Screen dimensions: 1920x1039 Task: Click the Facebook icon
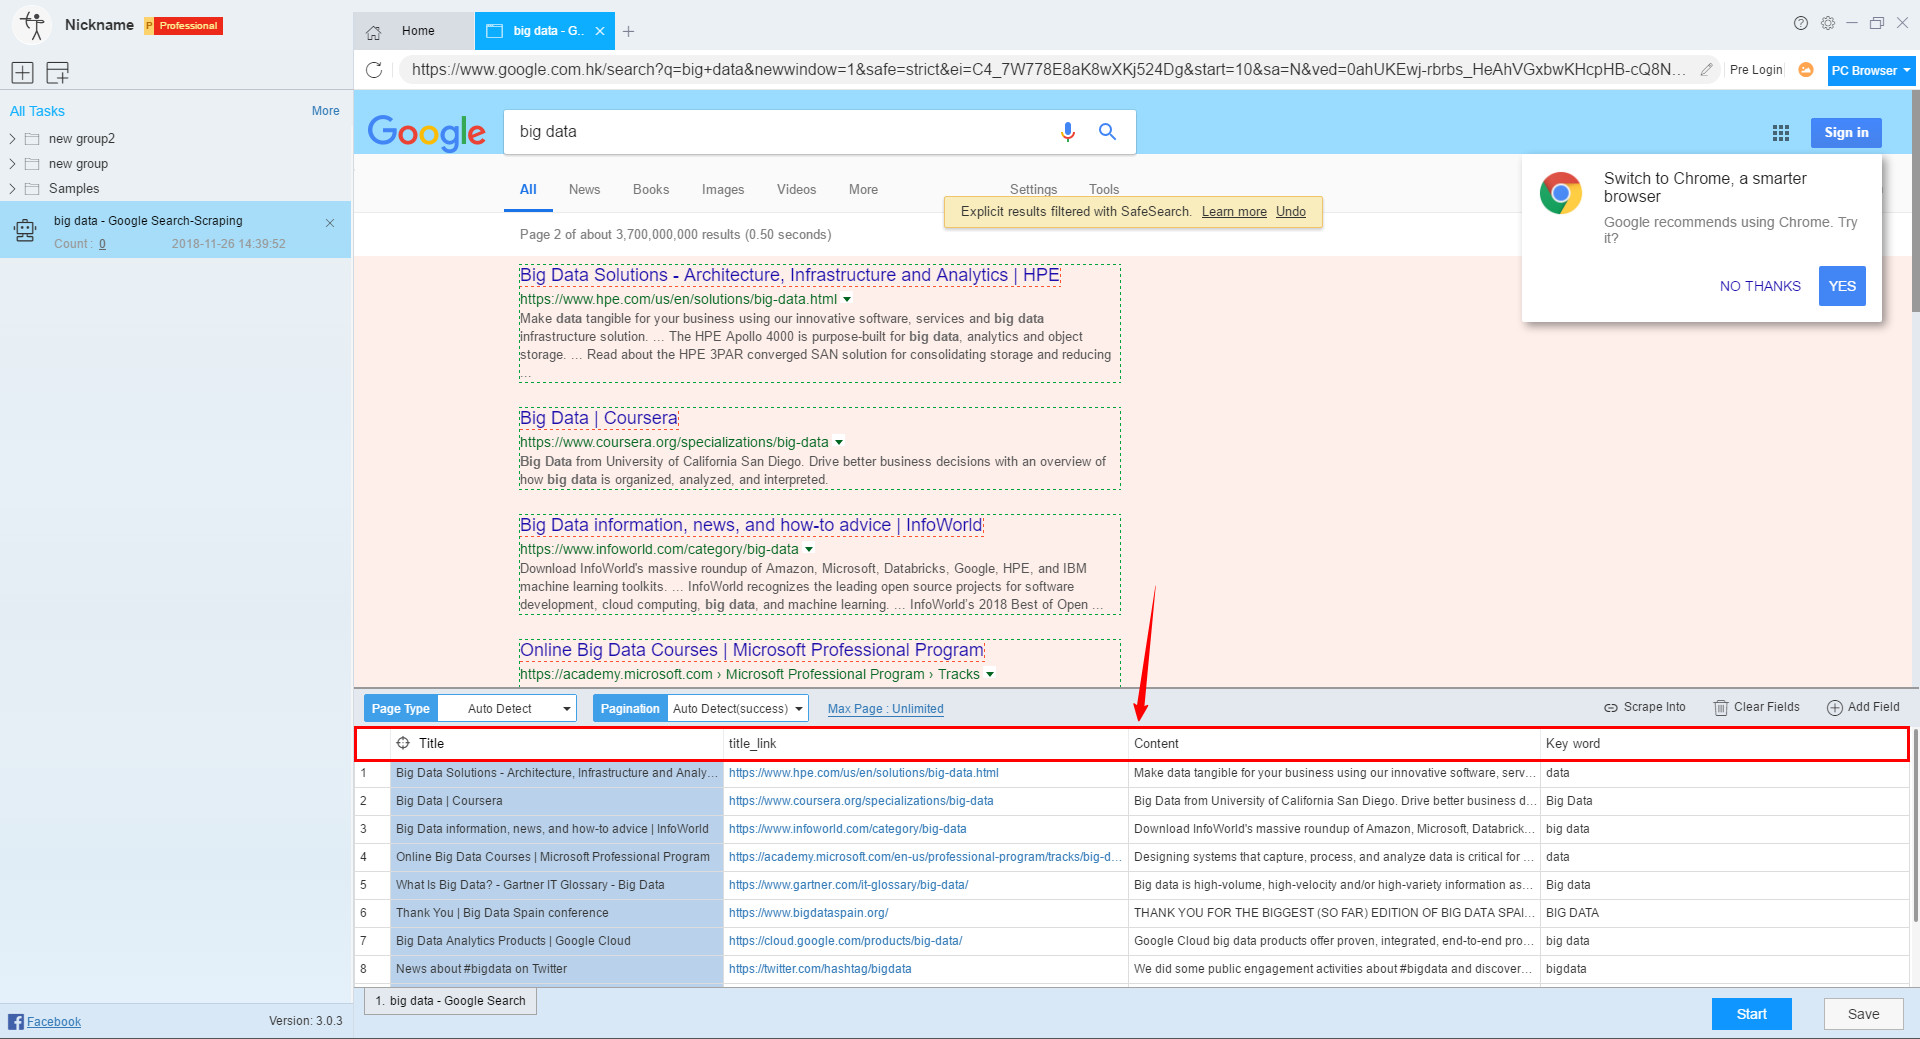coord(16,1021)
